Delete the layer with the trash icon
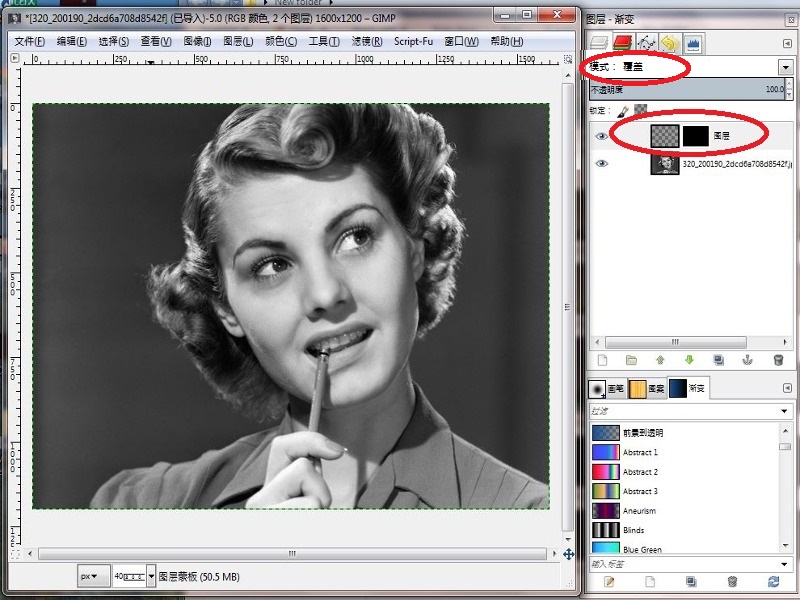 778,360
